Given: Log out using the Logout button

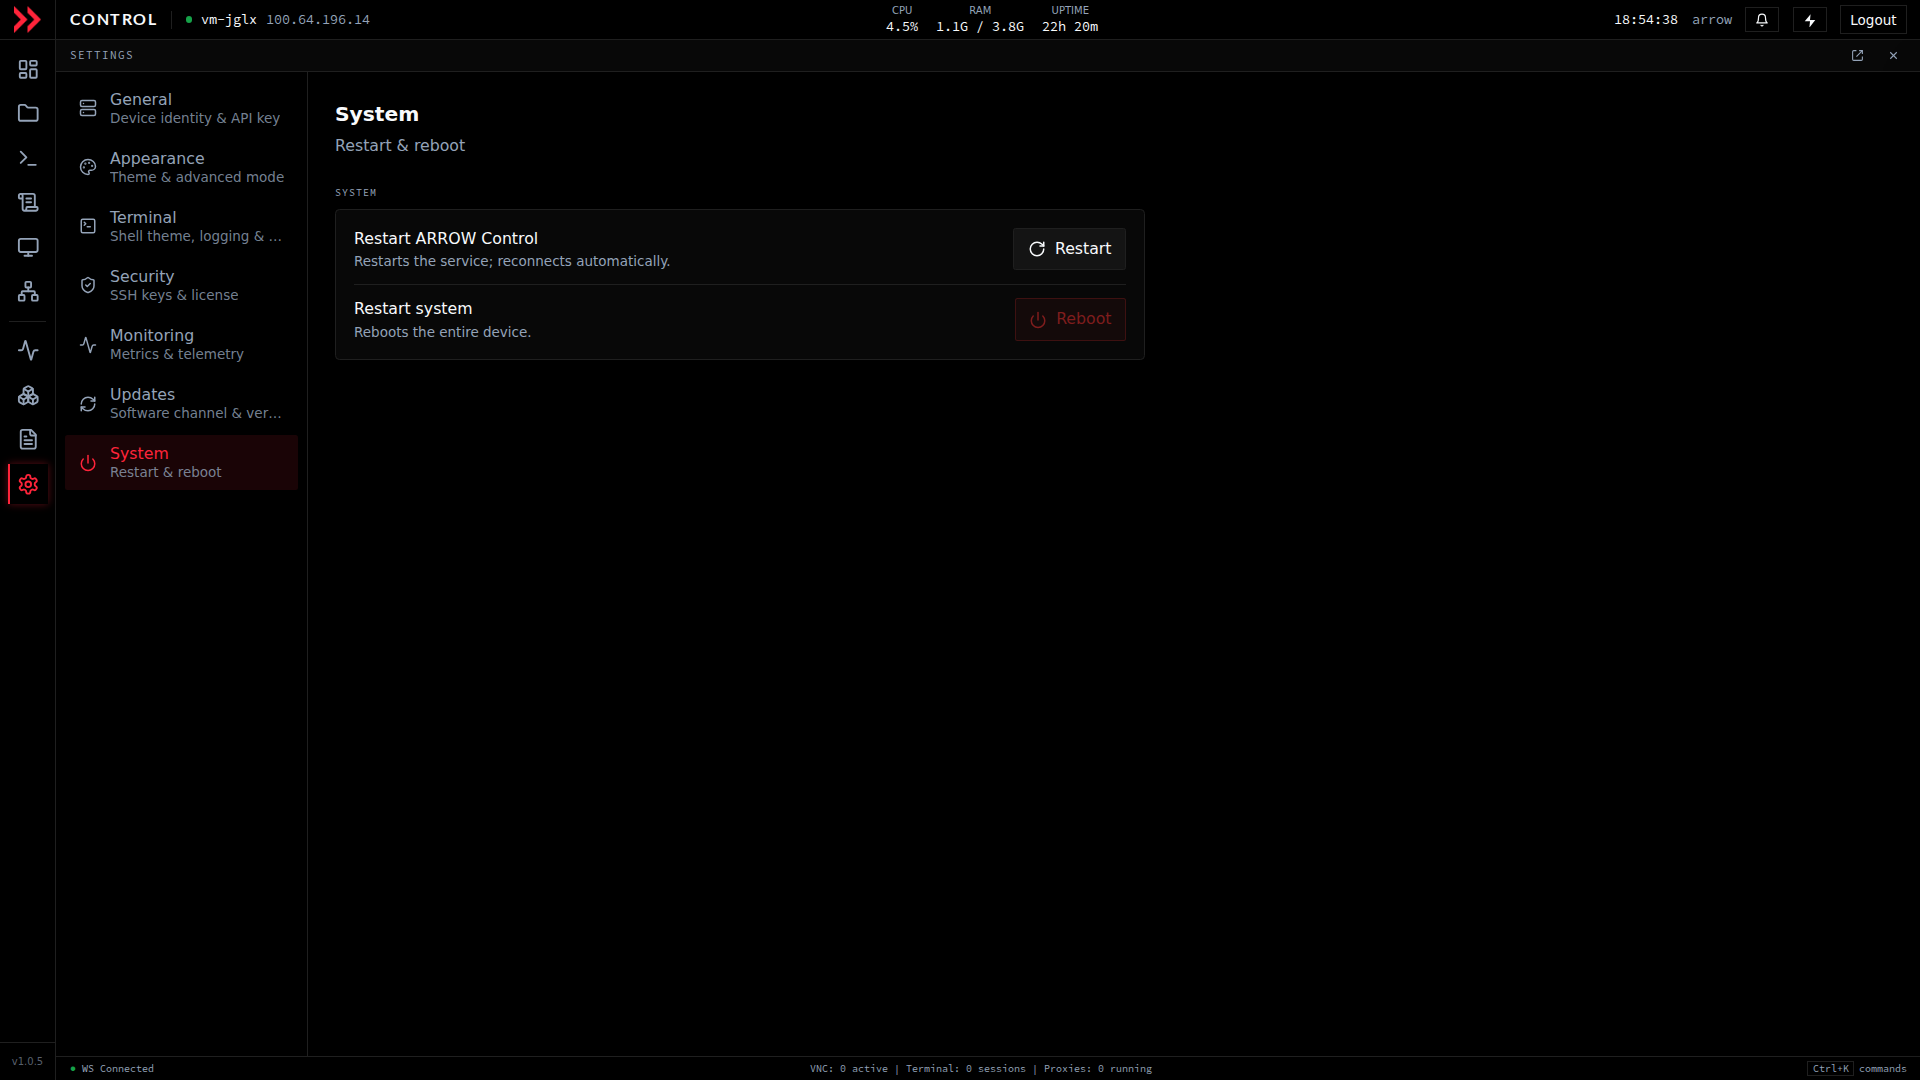Looking at the screenshot, I should pyautogui.click(x=1873, y=20).
